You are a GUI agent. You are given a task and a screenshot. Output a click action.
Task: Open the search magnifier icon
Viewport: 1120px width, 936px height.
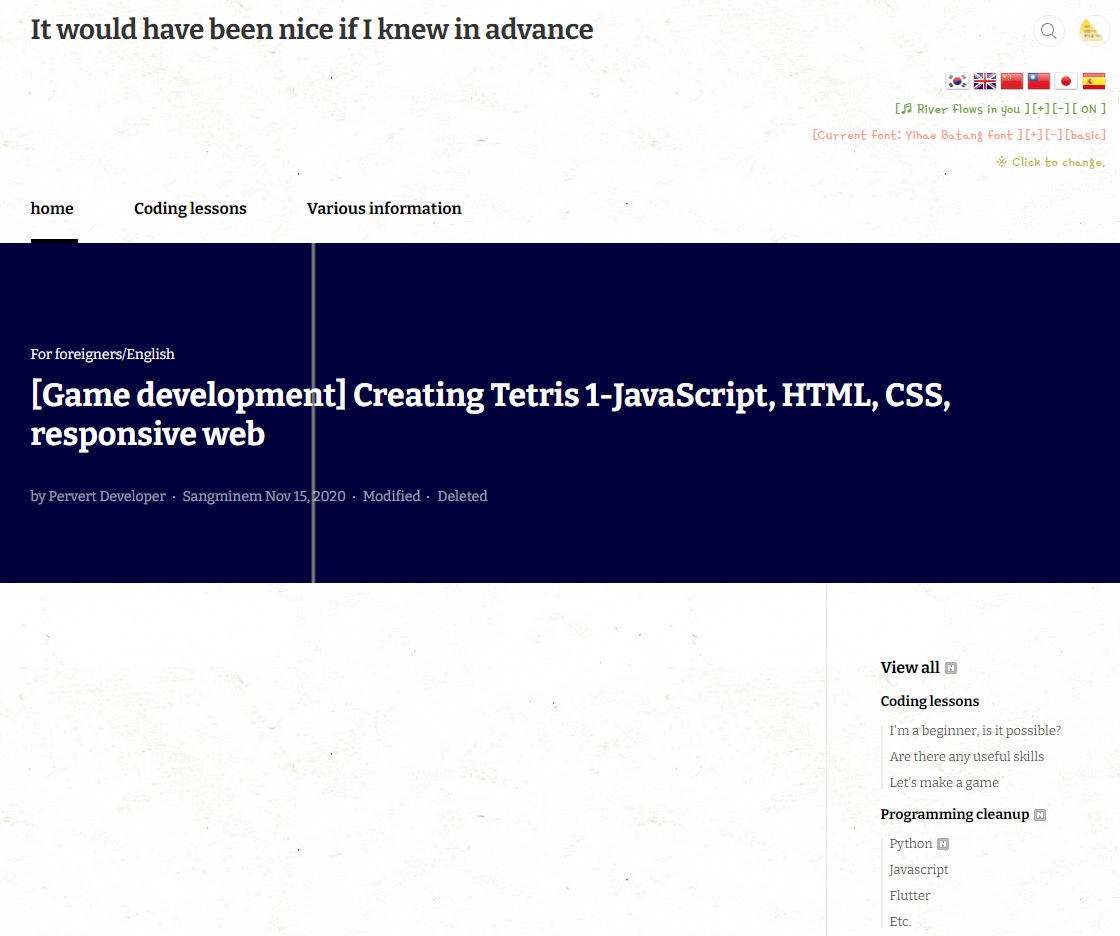tap(1049, 31)
